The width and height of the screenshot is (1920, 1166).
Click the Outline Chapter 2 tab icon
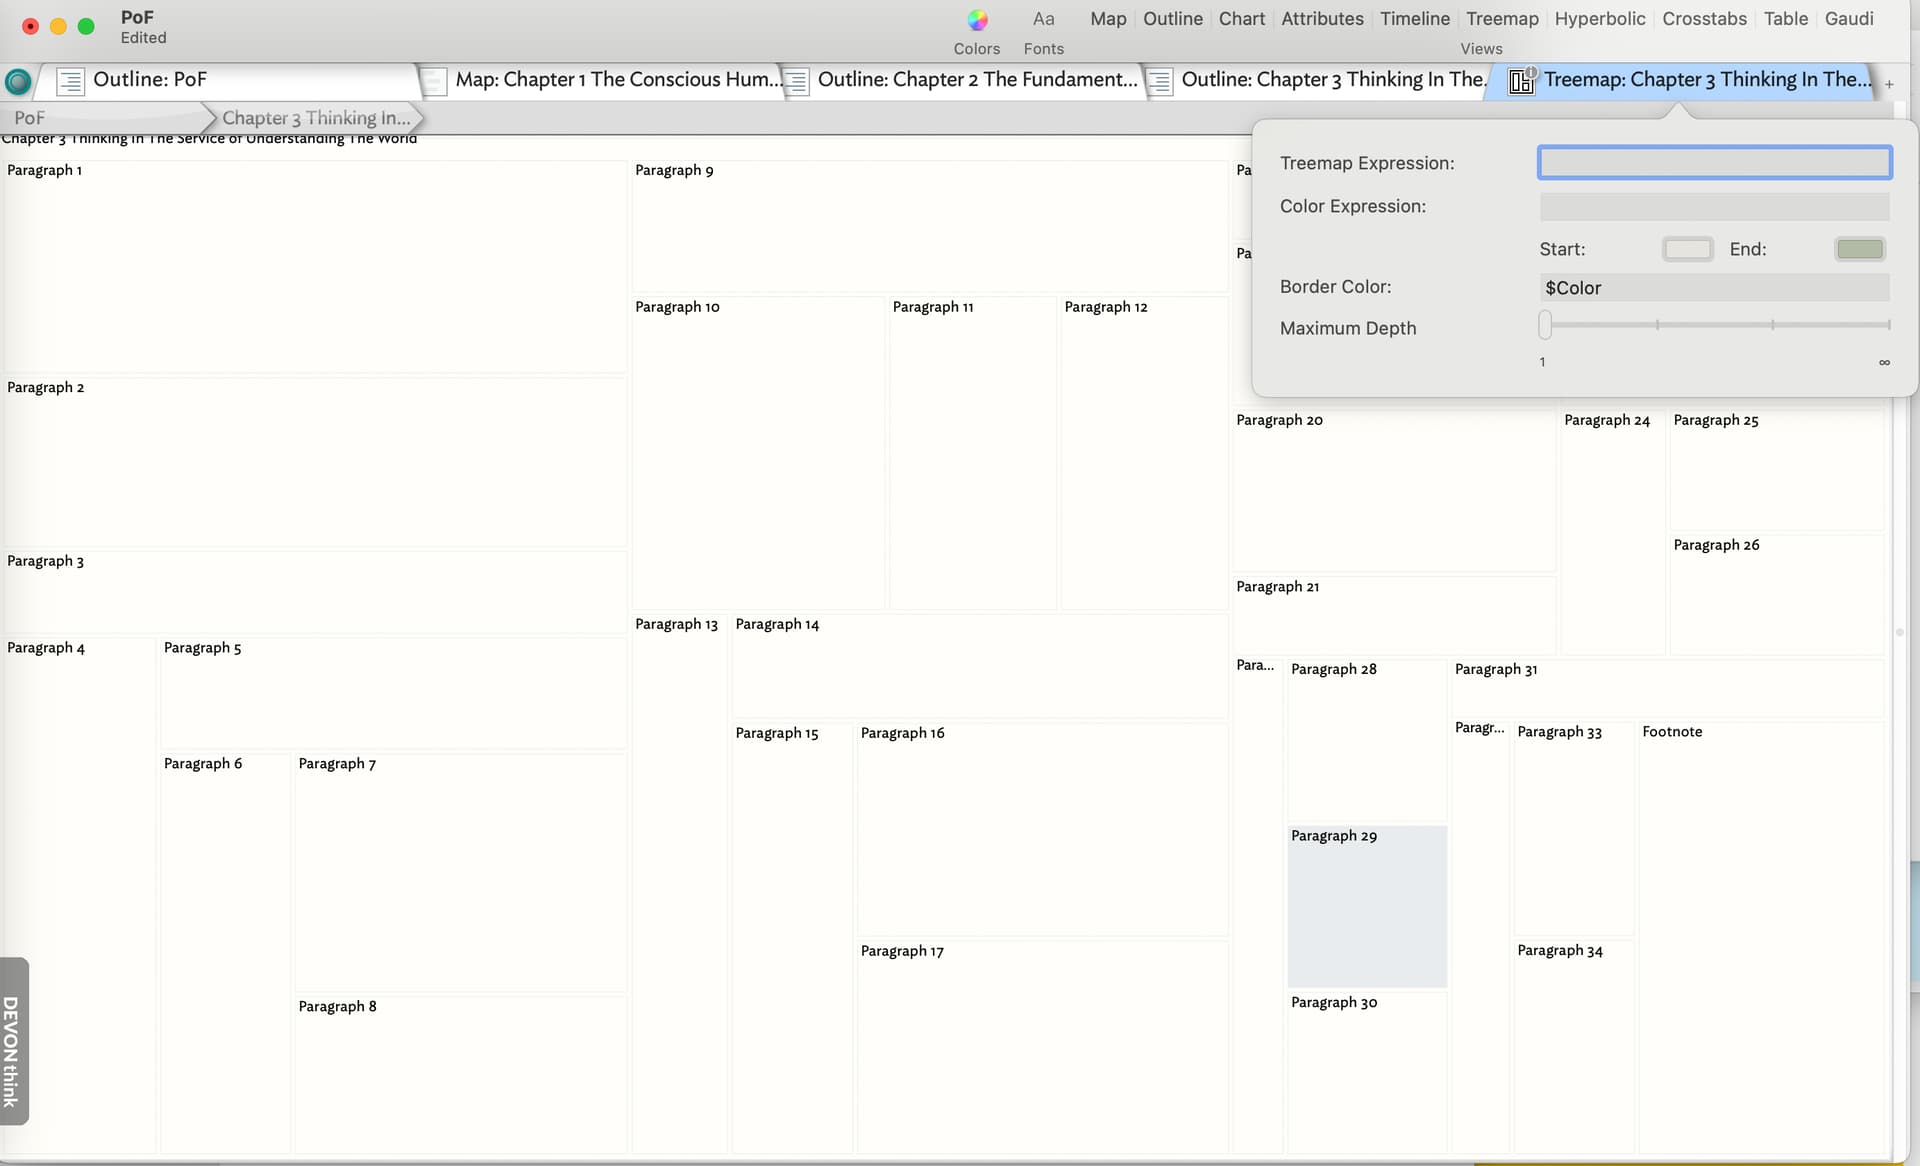tap(796, 81)
